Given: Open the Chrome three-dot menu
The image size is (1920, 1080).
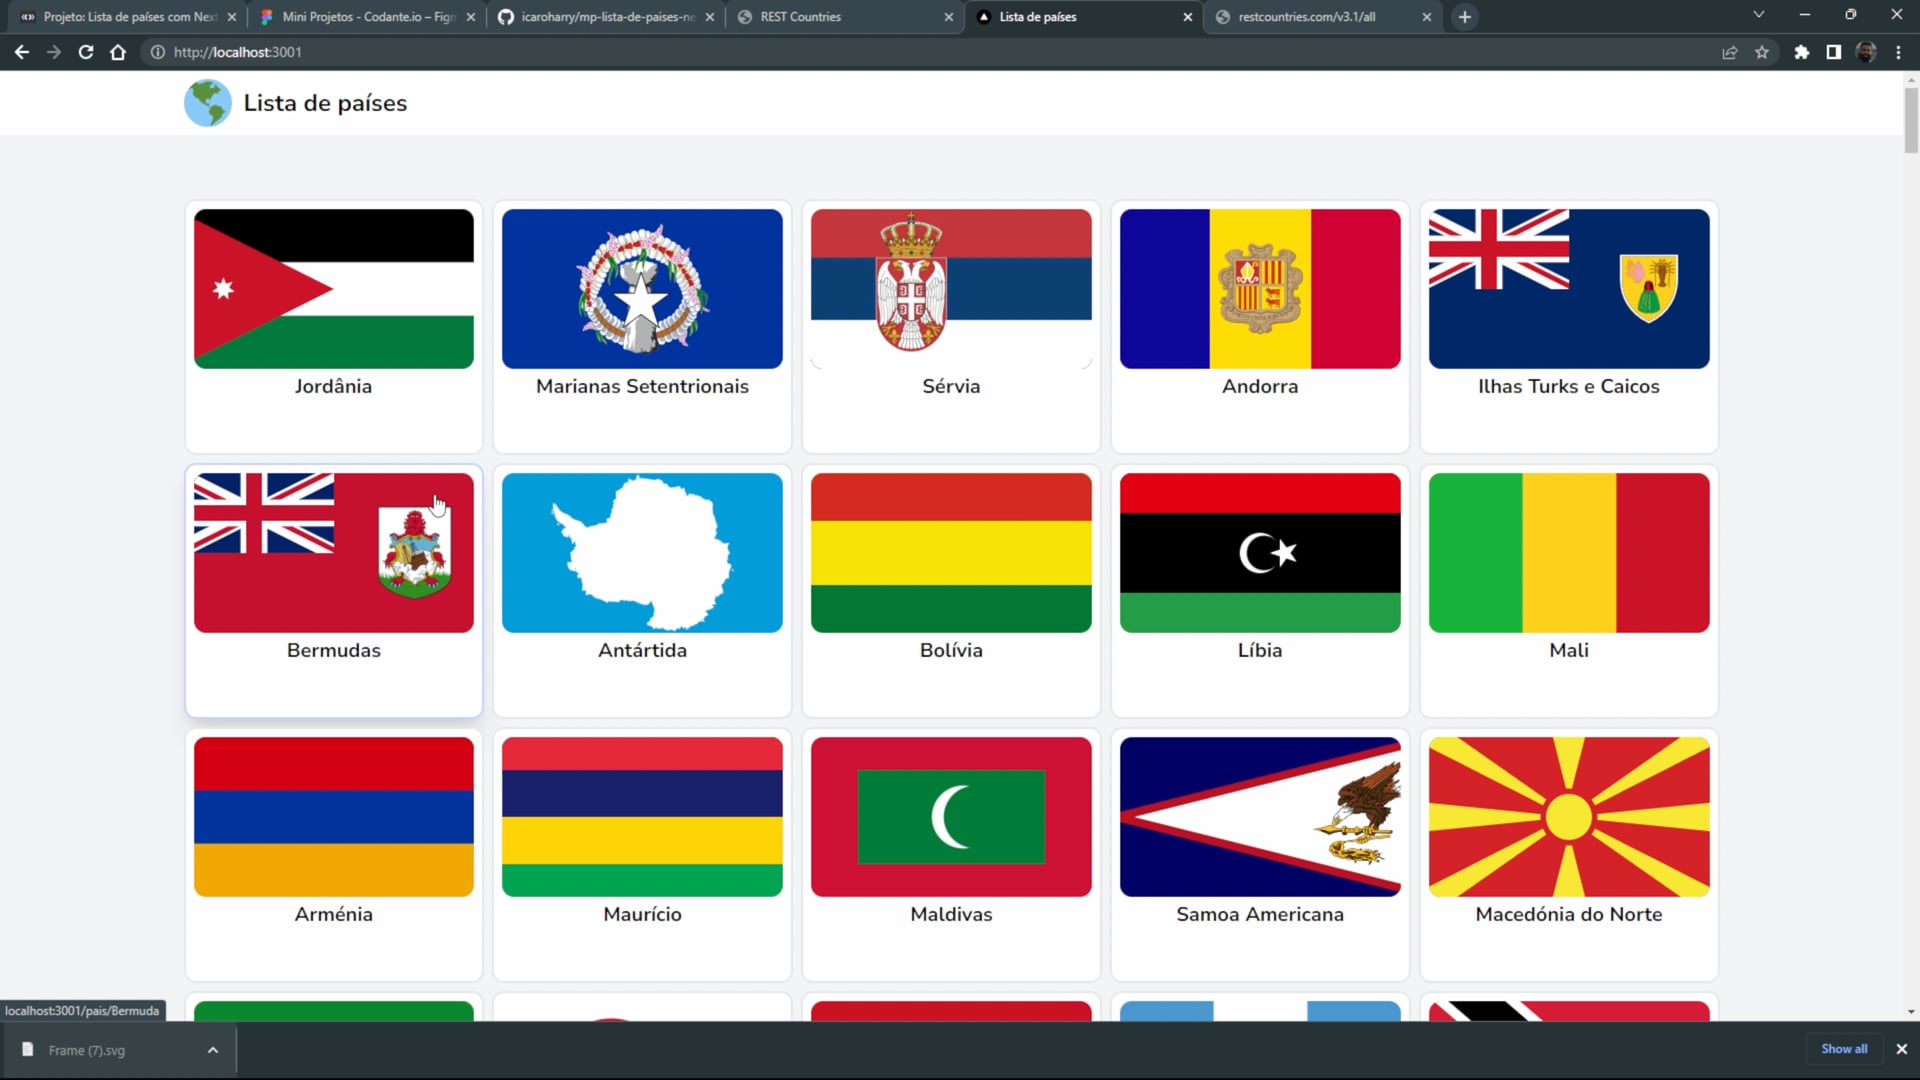Looking at the screenshot, I should point(1898,52).
